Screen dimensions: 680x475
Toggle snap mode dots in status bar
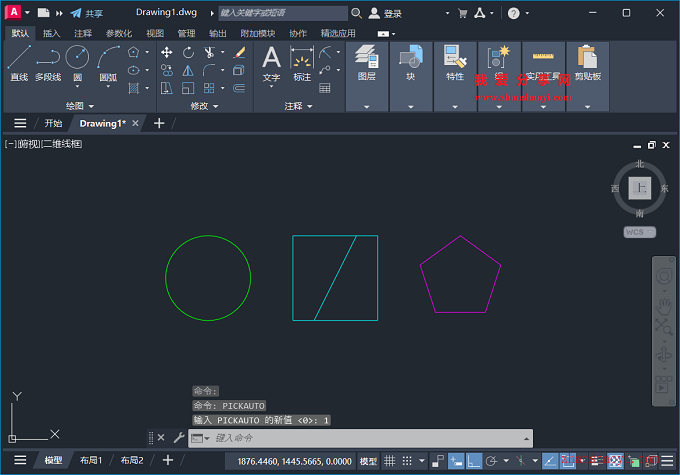407,461
